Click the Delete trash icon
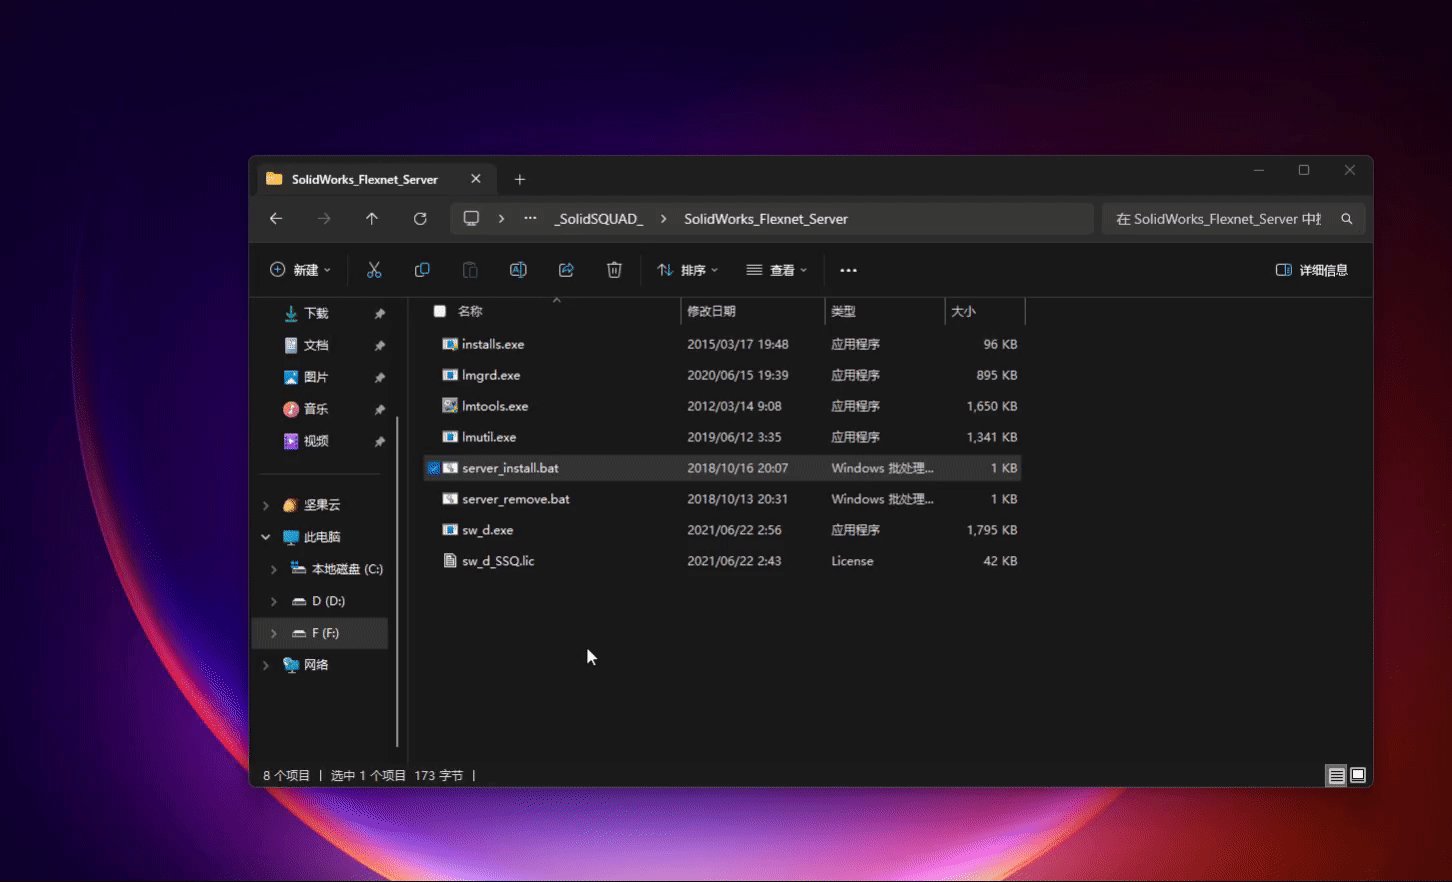The height and width of the screenshot is (882, 1452). pos(614,270)
